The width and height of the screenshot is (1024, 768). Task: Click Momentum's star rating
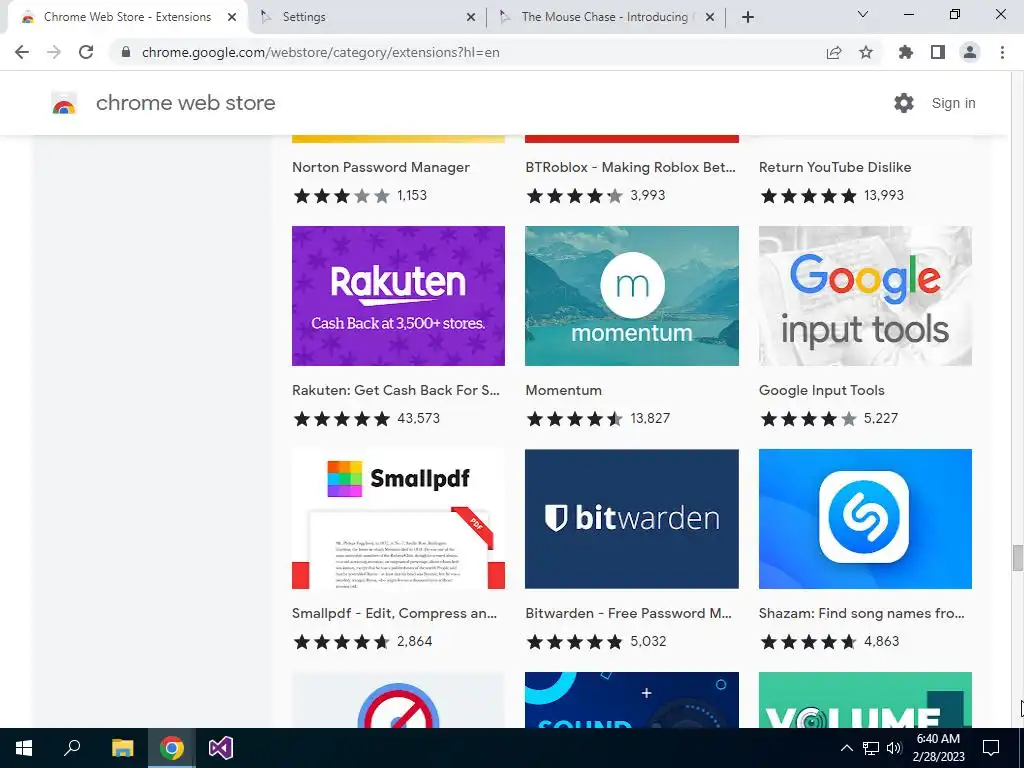pos(575,419)
